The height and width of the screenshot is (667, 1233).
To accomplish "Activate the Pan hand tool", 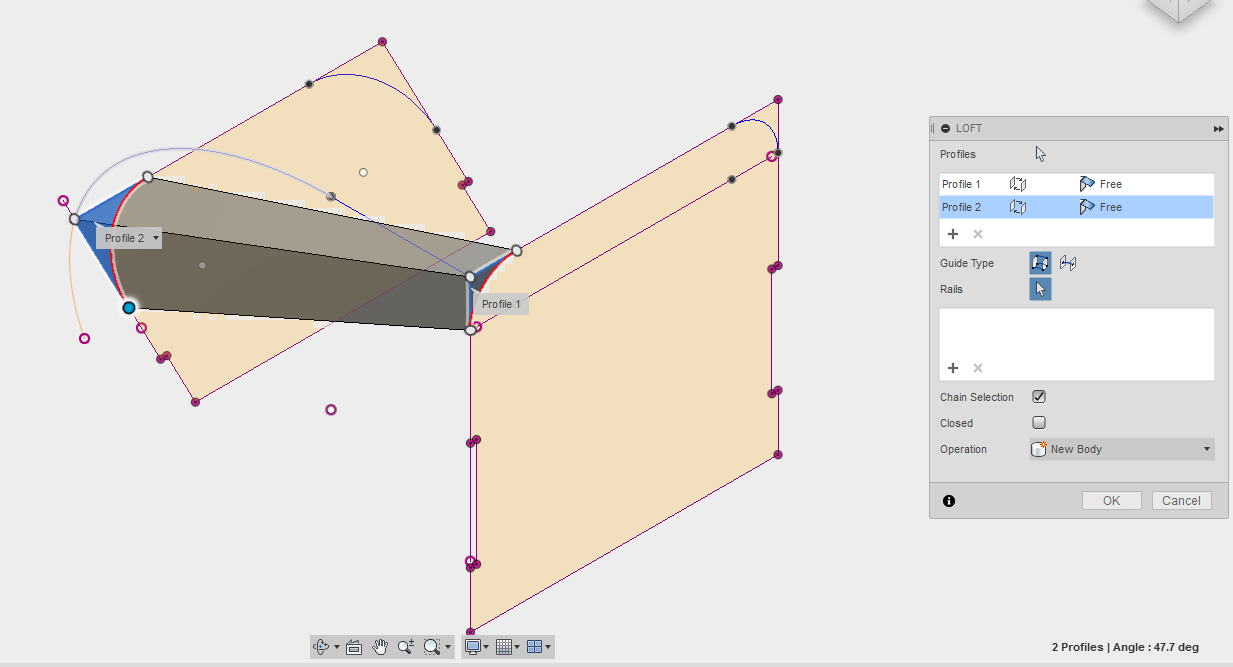I will click(x=380, y=647).
